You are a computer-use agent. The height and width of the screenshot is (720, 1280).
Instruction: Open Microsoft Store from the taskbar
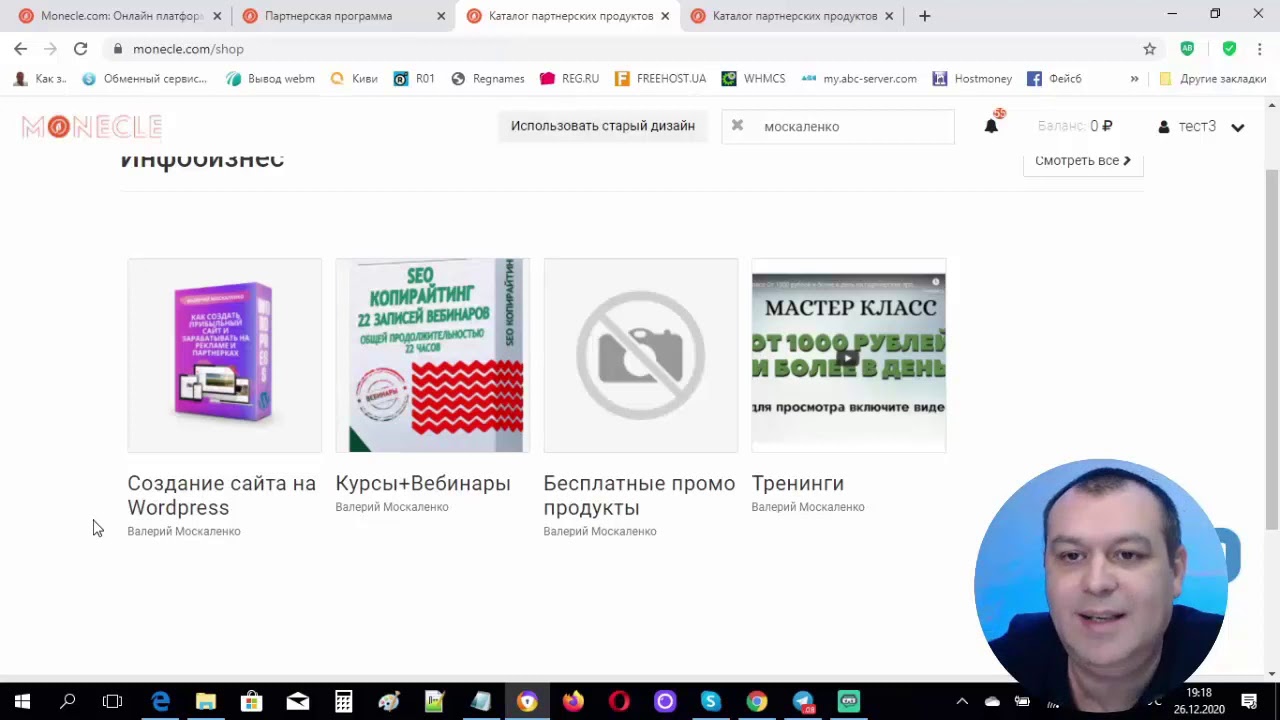click(x=252, y=701)
